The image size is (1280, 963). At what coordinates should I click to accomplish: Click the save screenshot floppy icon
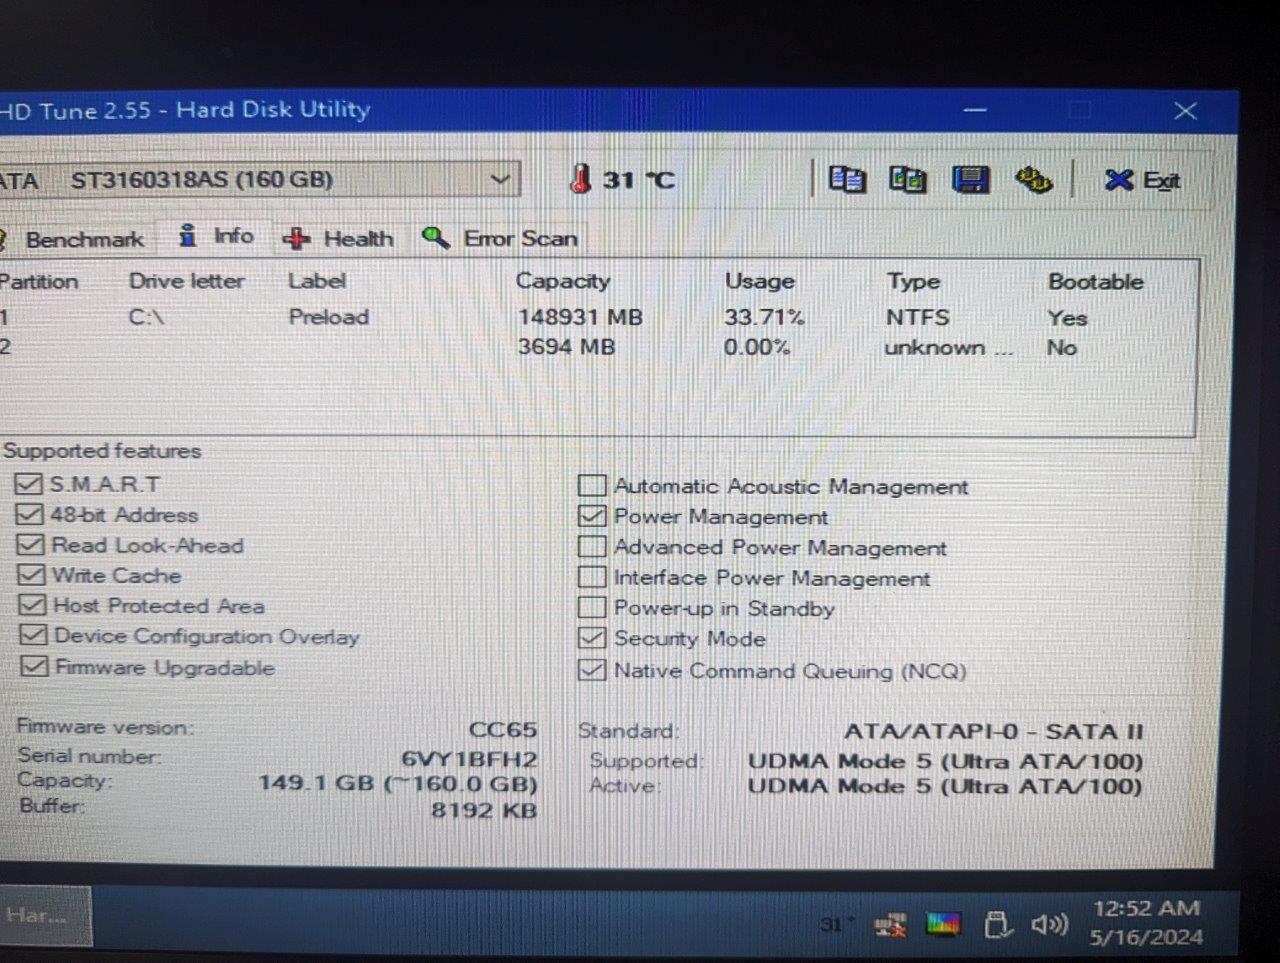pyautogui.click(x=970, y=180)
